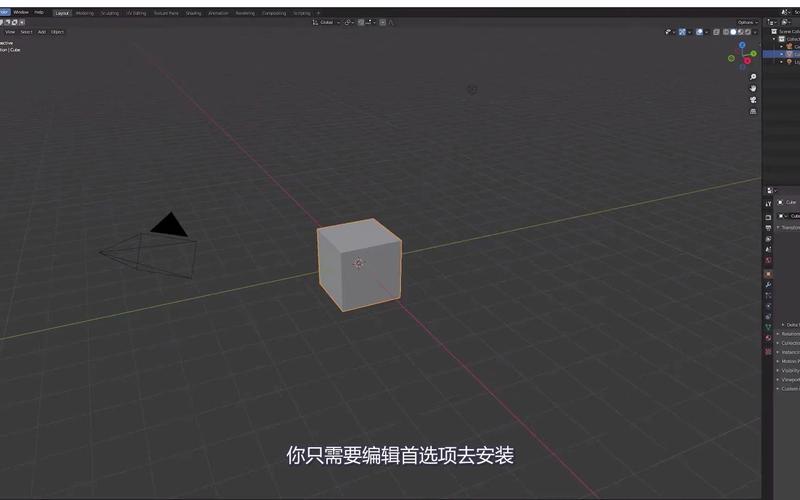Toggle the Show Overlays button
The width and height of the screenshot is (800, 500).
(699, 32)
